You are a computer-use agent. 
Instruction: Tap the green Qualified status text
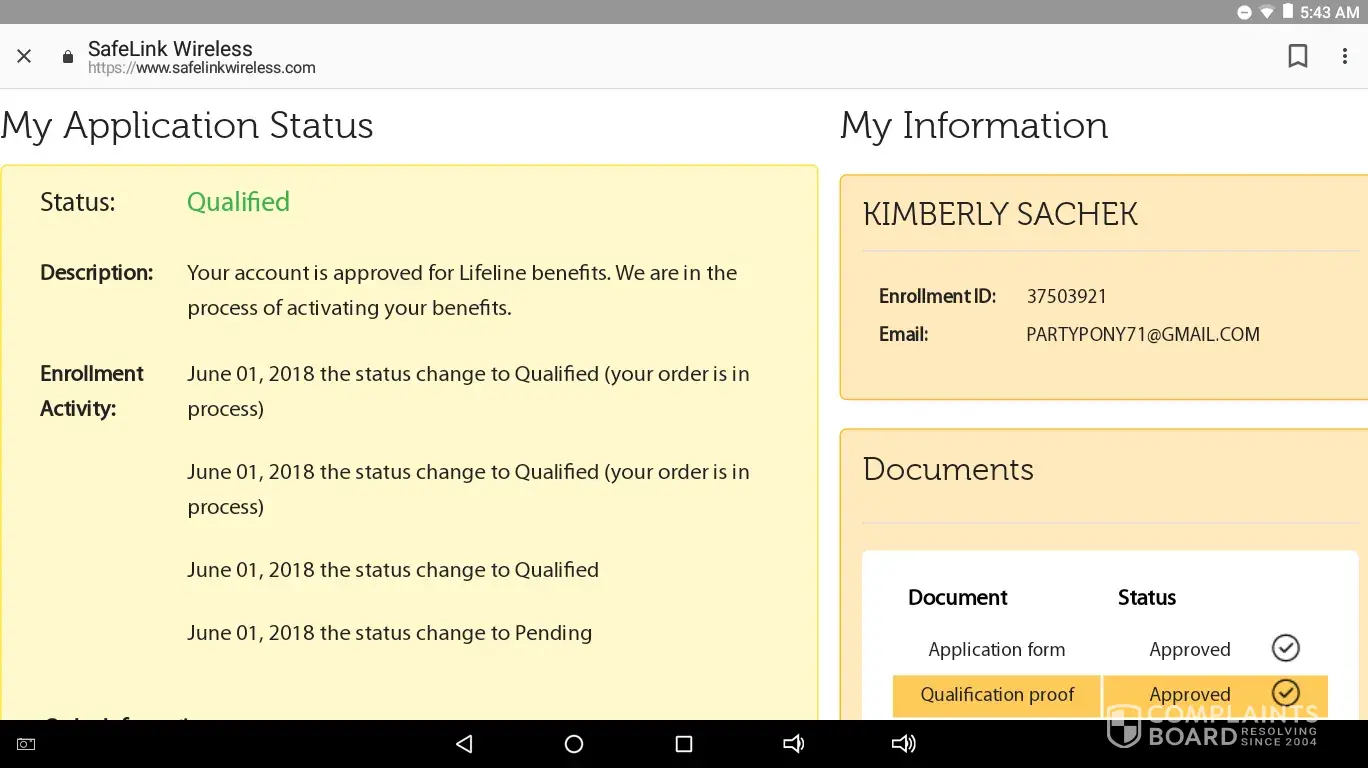click(x=238, y=202)
